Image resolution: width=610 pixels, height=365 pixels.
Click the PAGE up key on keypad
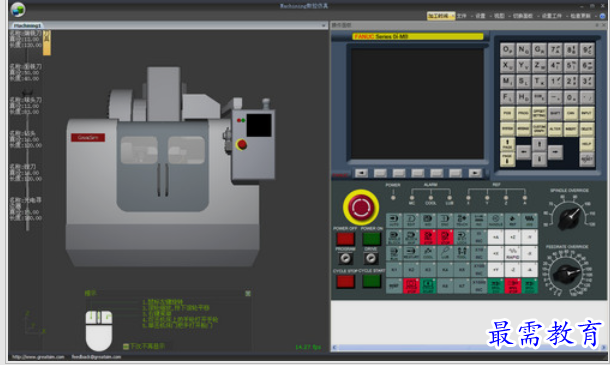(507, 144)
